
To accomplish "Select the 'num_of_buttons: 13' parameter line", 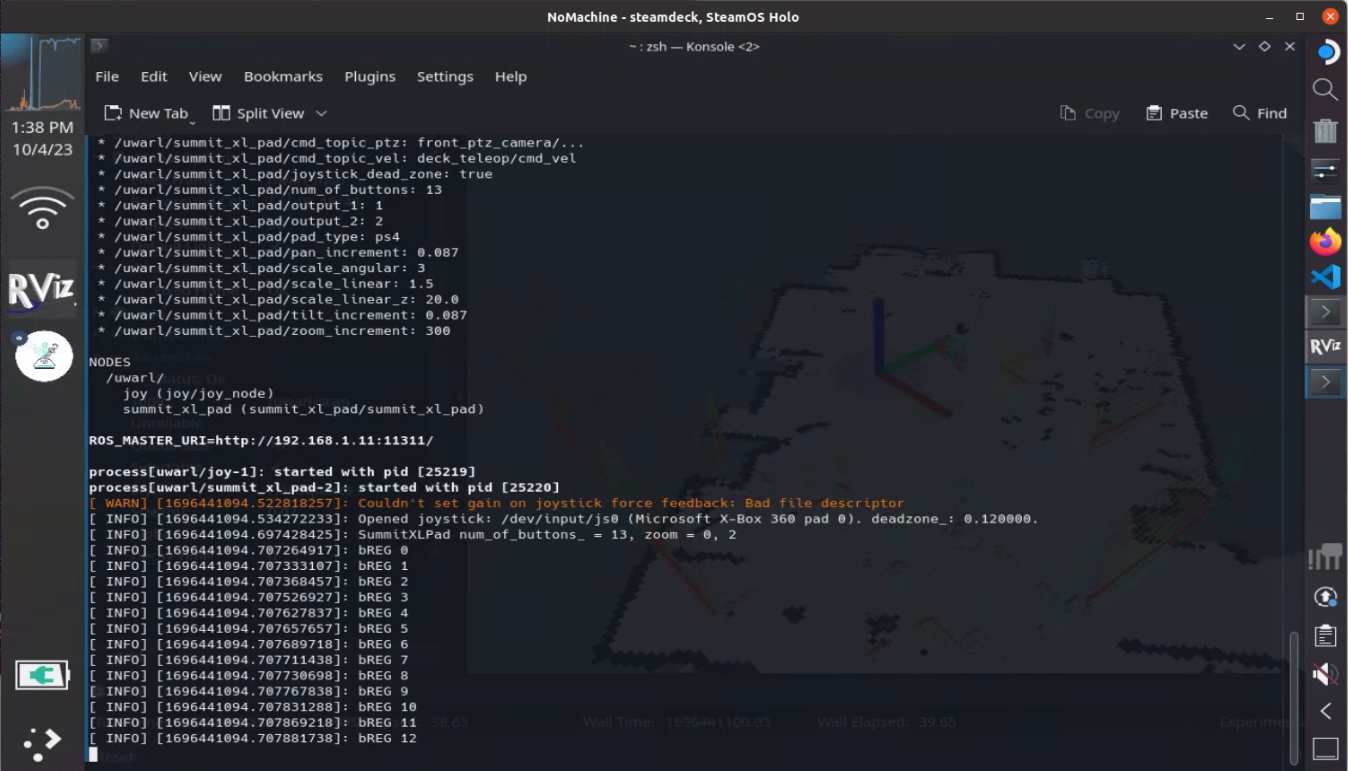I will pyautogui.click(x=269, y=190).
